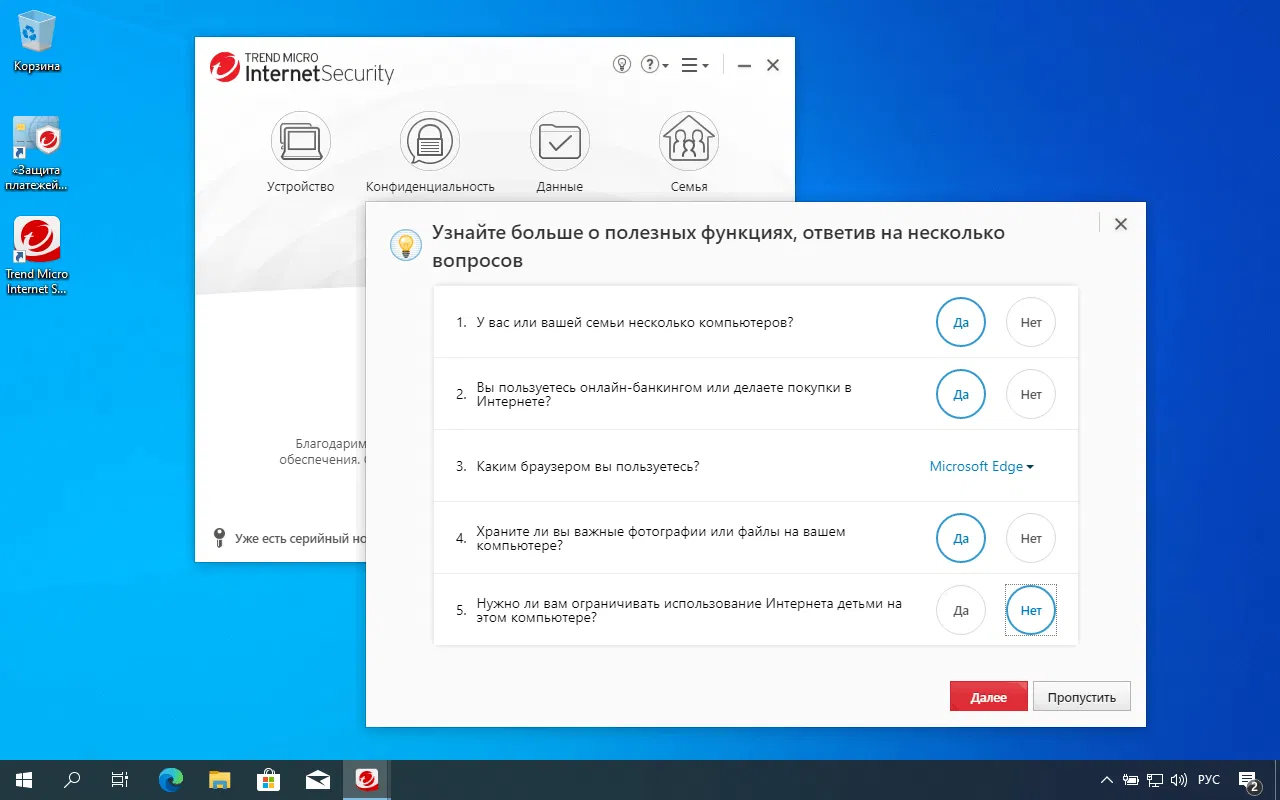Screen dimensions: 1280x800
Task: Launch Microsoft Edge from the taskbar
Action: tap(171, 780)
